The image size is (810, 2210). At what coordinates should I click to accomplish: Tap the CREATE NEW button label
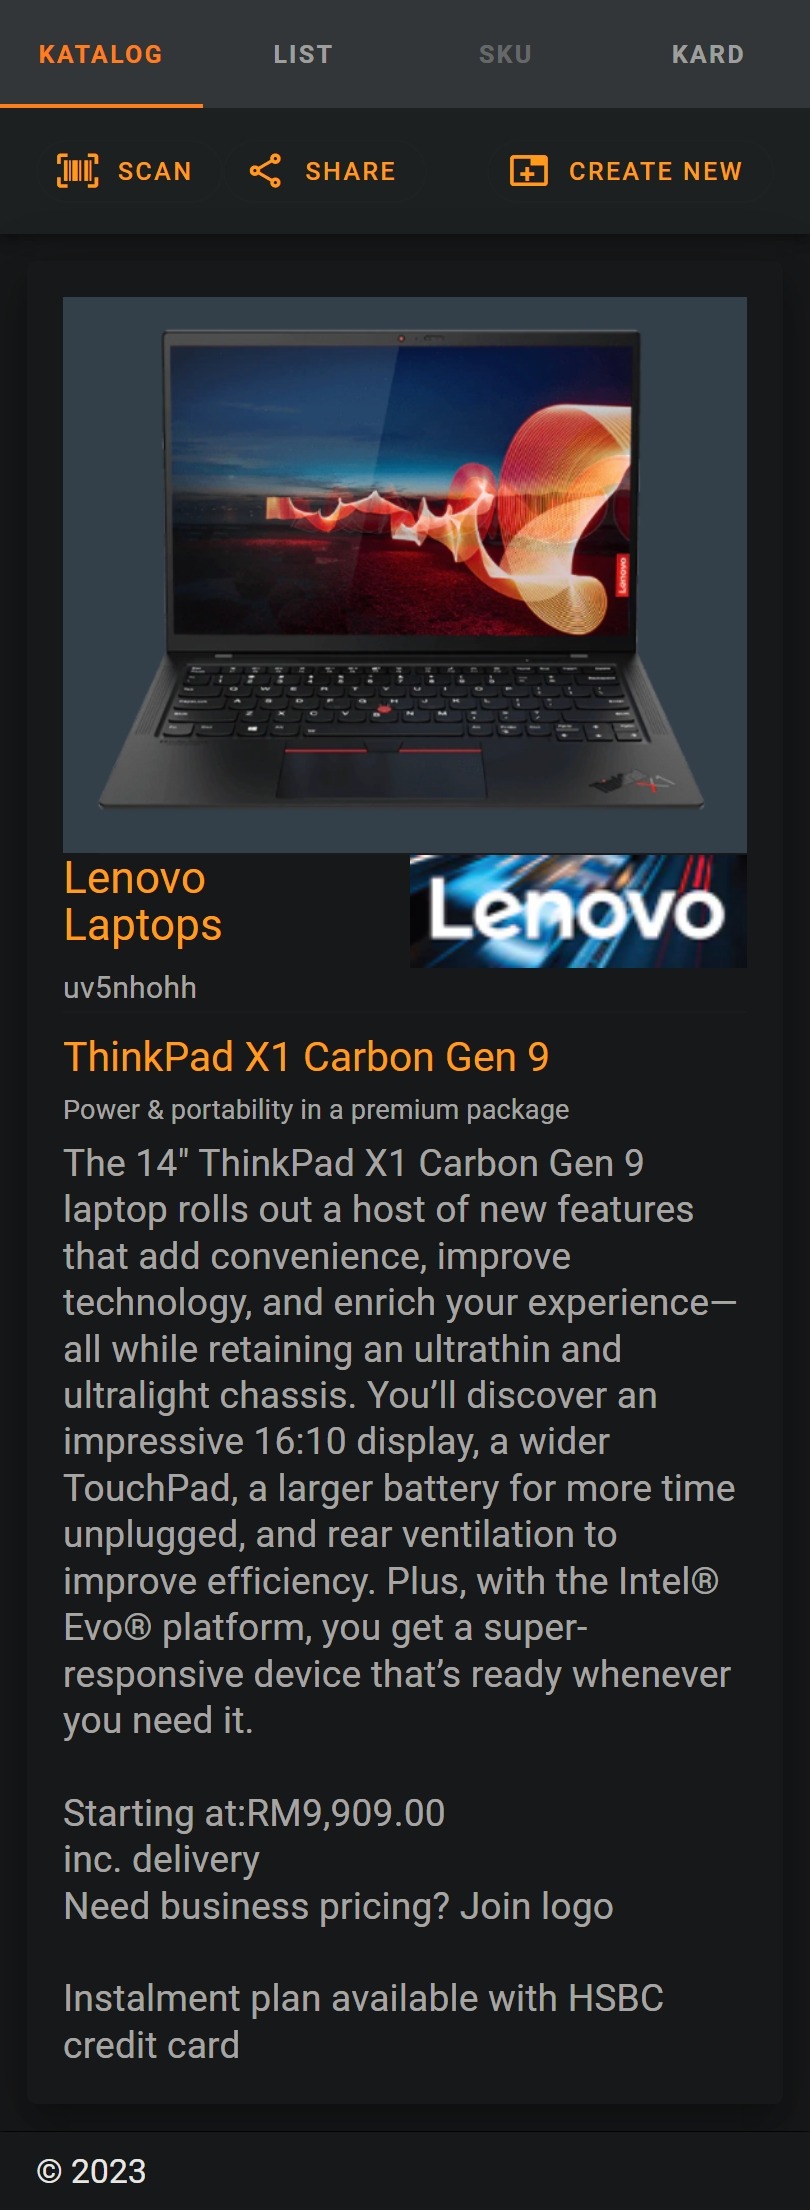pyautogui.click(x=656, y=171)
